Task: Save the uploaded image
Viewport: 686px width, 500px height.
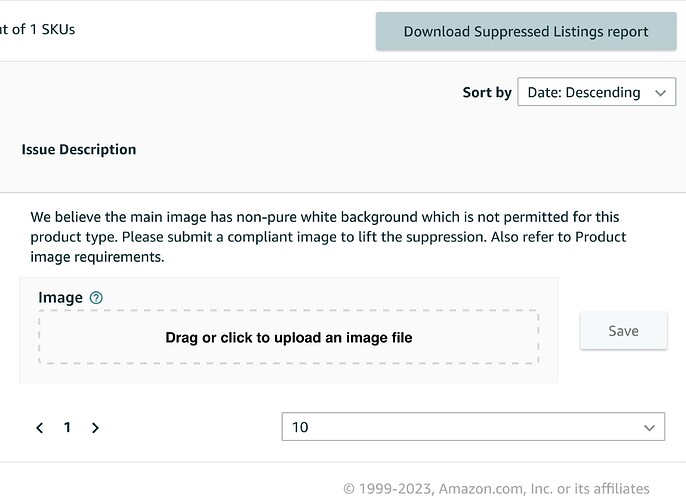Action: coord(623,331)
